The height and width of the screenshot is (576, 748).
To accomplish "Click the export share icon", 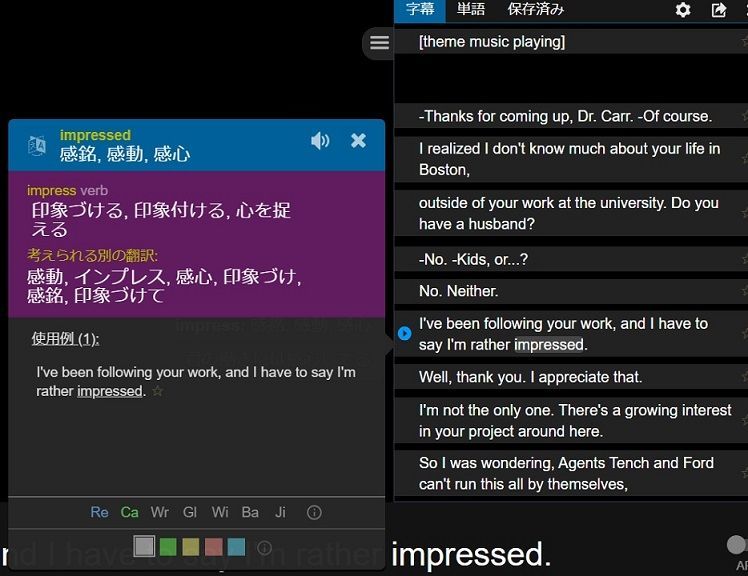I will [x=718, y=10].
